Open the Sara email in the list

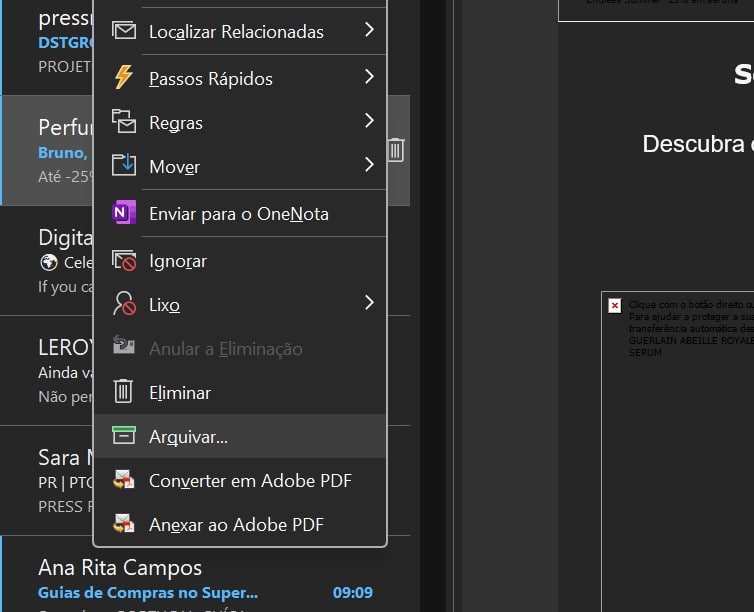47,481
